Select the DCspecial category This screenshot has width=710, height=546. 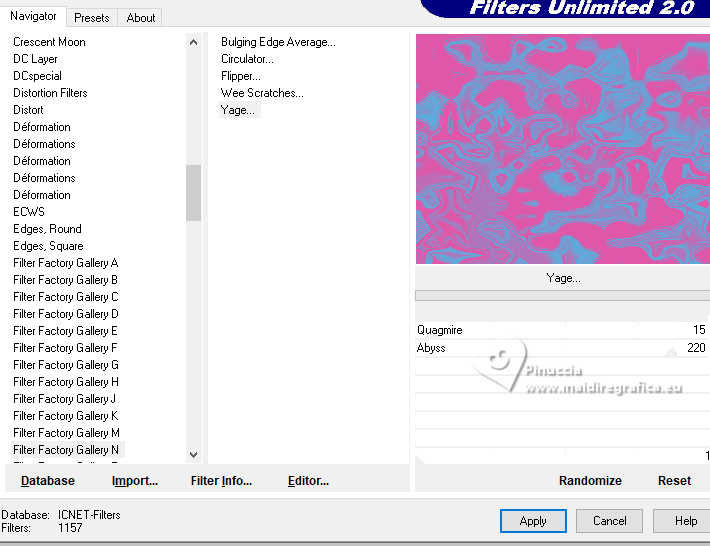coord(37,76)
